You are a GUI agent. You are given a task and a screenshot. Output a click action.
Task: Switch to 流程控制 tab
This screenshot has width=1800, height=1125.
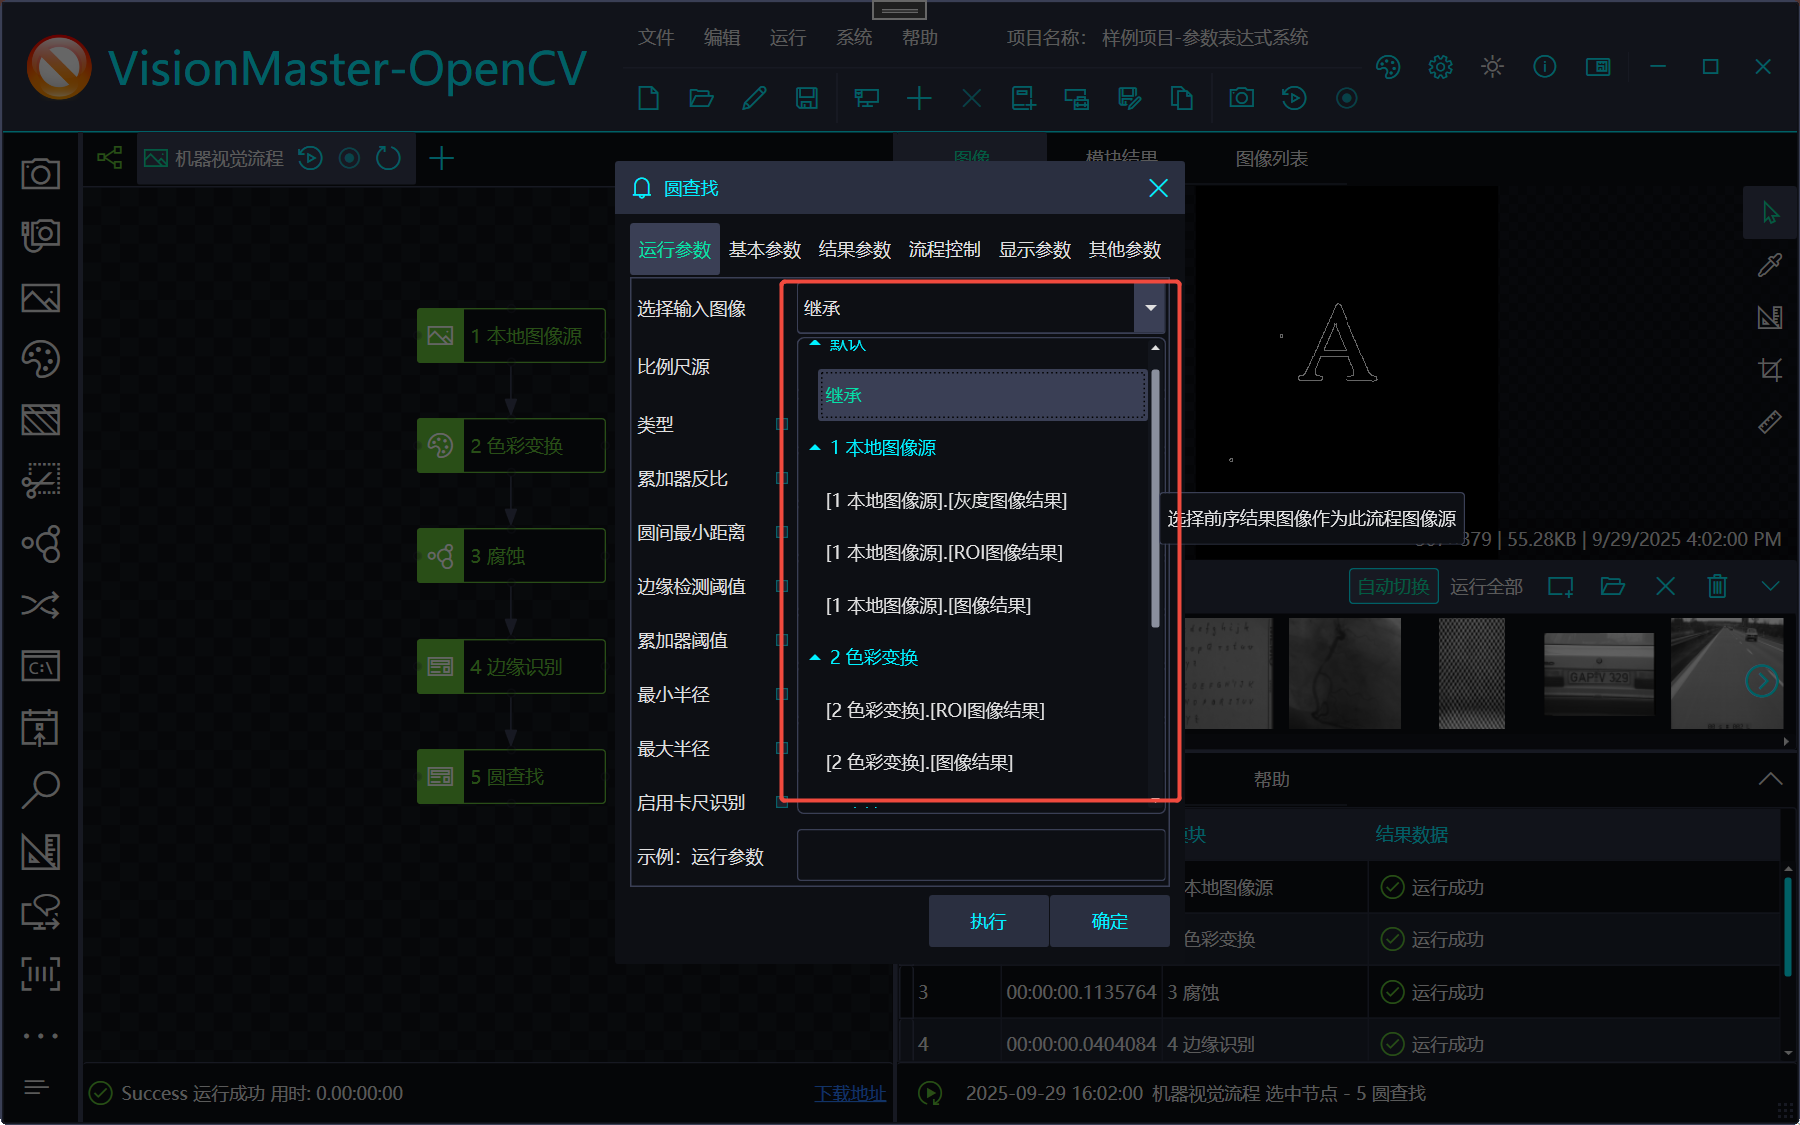(945, 249)
